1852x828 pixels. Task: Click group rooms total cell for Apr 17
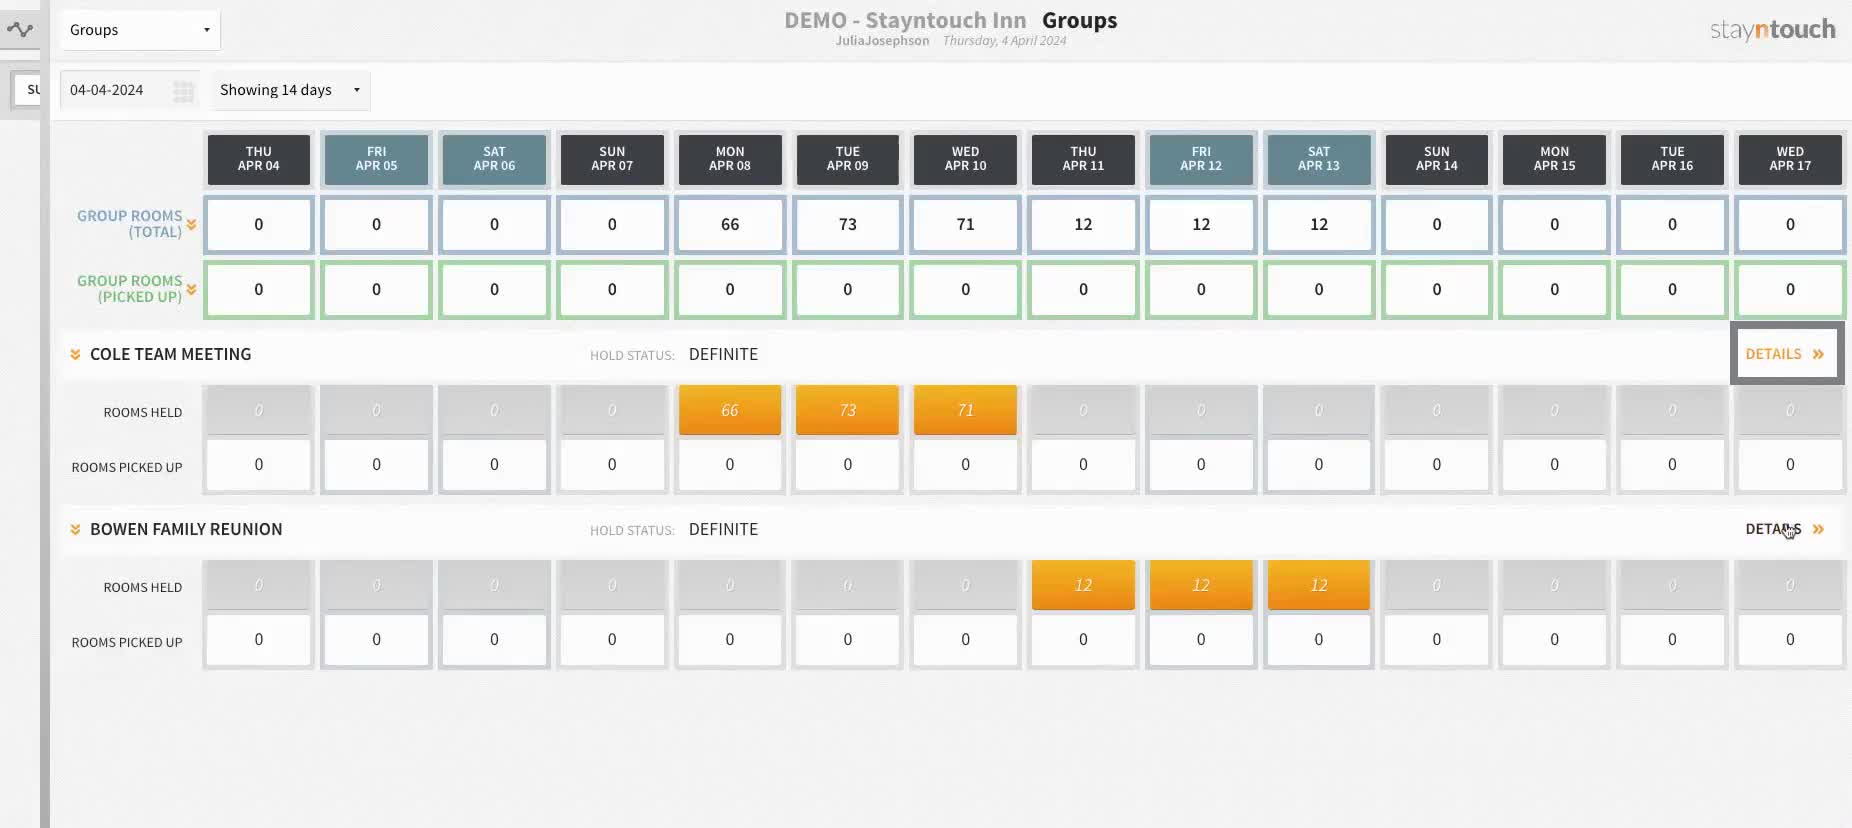tap(1790, 225)
